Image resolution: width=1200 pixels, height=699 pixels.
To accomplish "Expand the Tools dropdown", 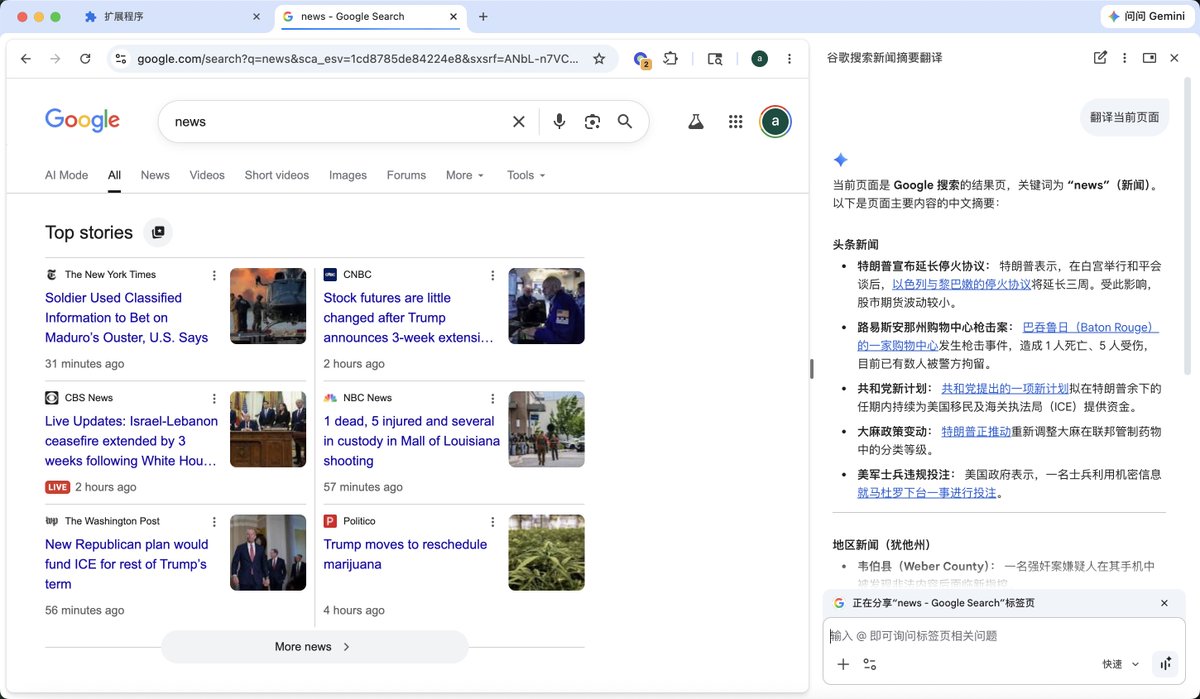I will (x=526, y=175).
